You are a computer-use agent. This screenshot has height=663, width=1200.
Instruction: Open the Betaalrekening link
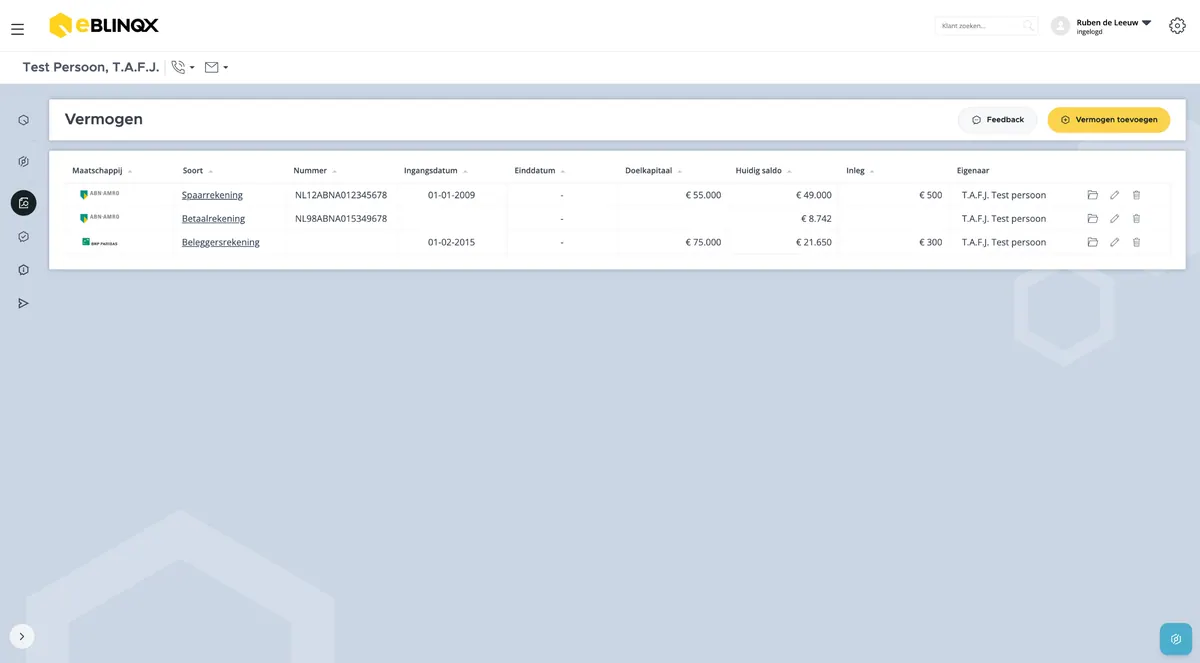213,218
